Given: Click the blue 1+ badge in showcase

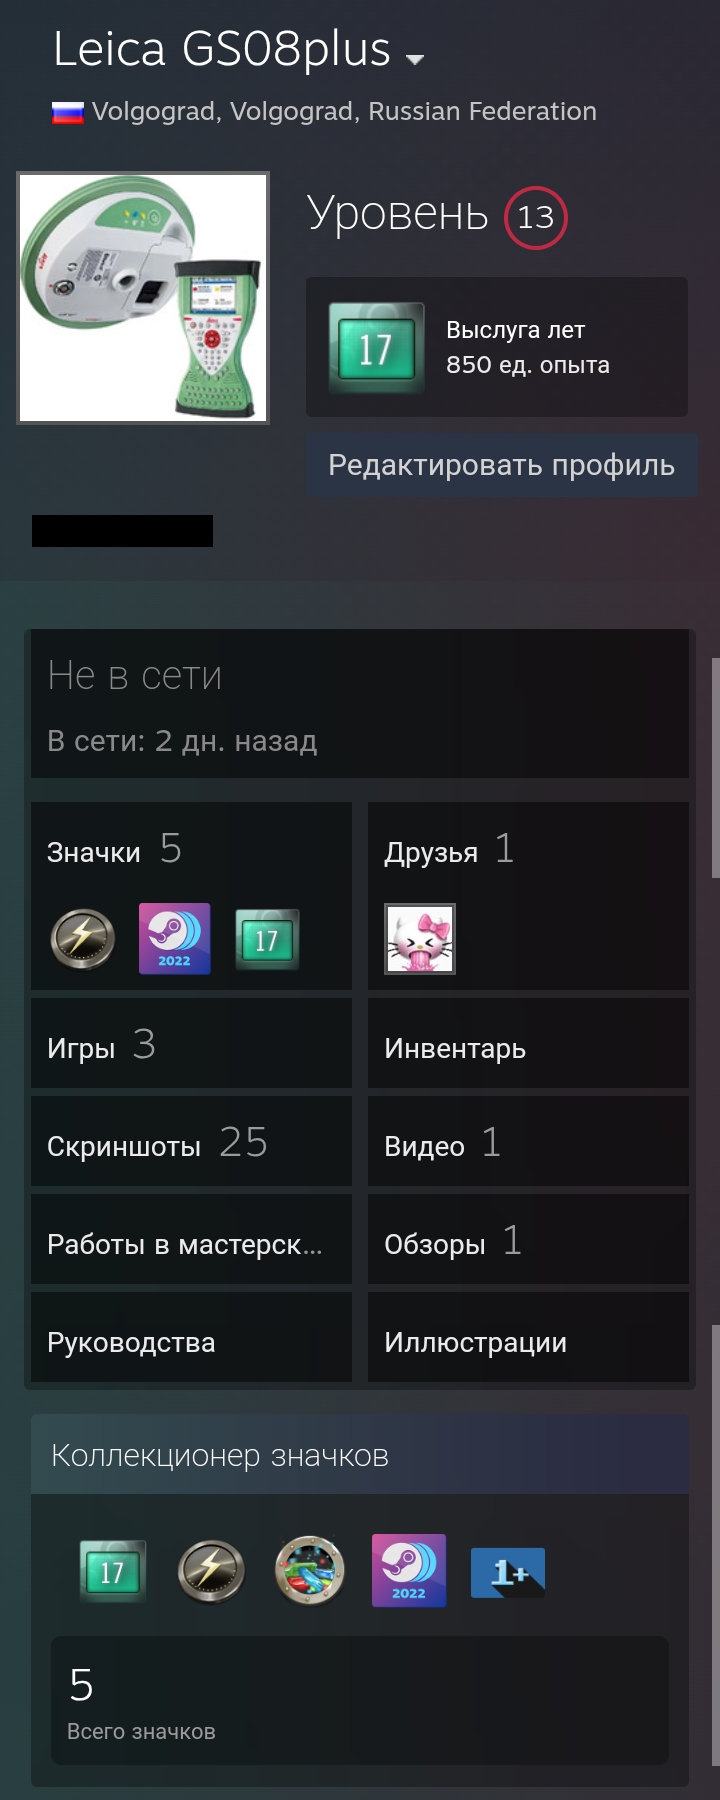Looking at the screenshot, I should (x=508, y=1573).
